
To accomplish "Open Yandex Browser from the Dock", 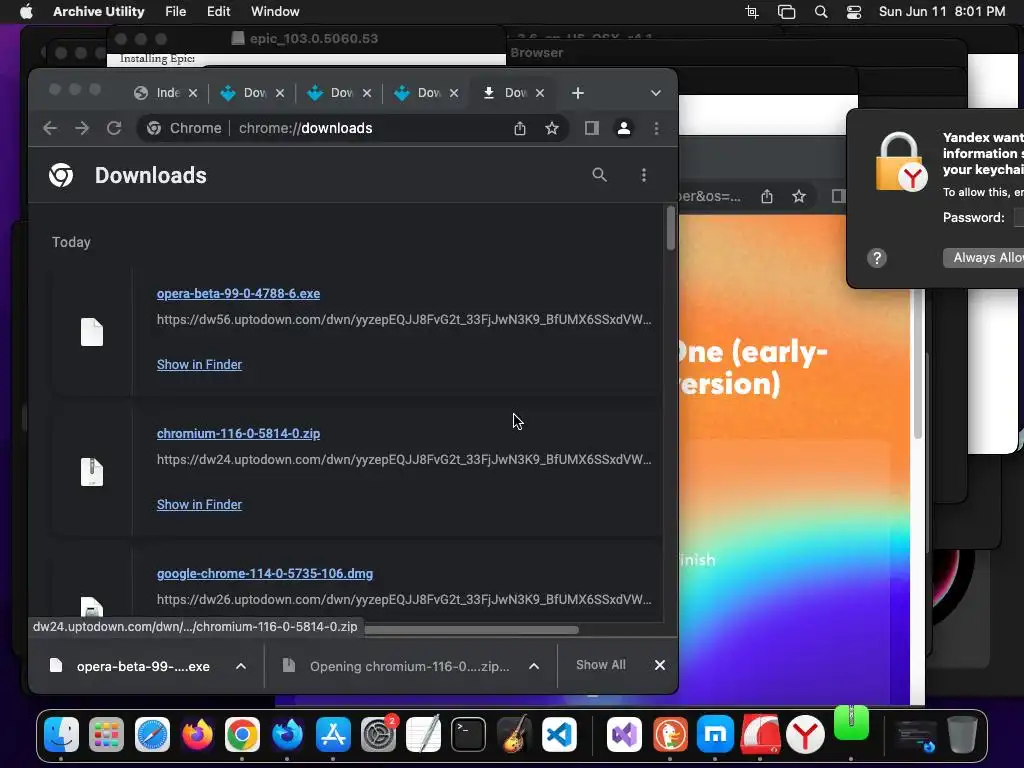I will coord(805,735).
